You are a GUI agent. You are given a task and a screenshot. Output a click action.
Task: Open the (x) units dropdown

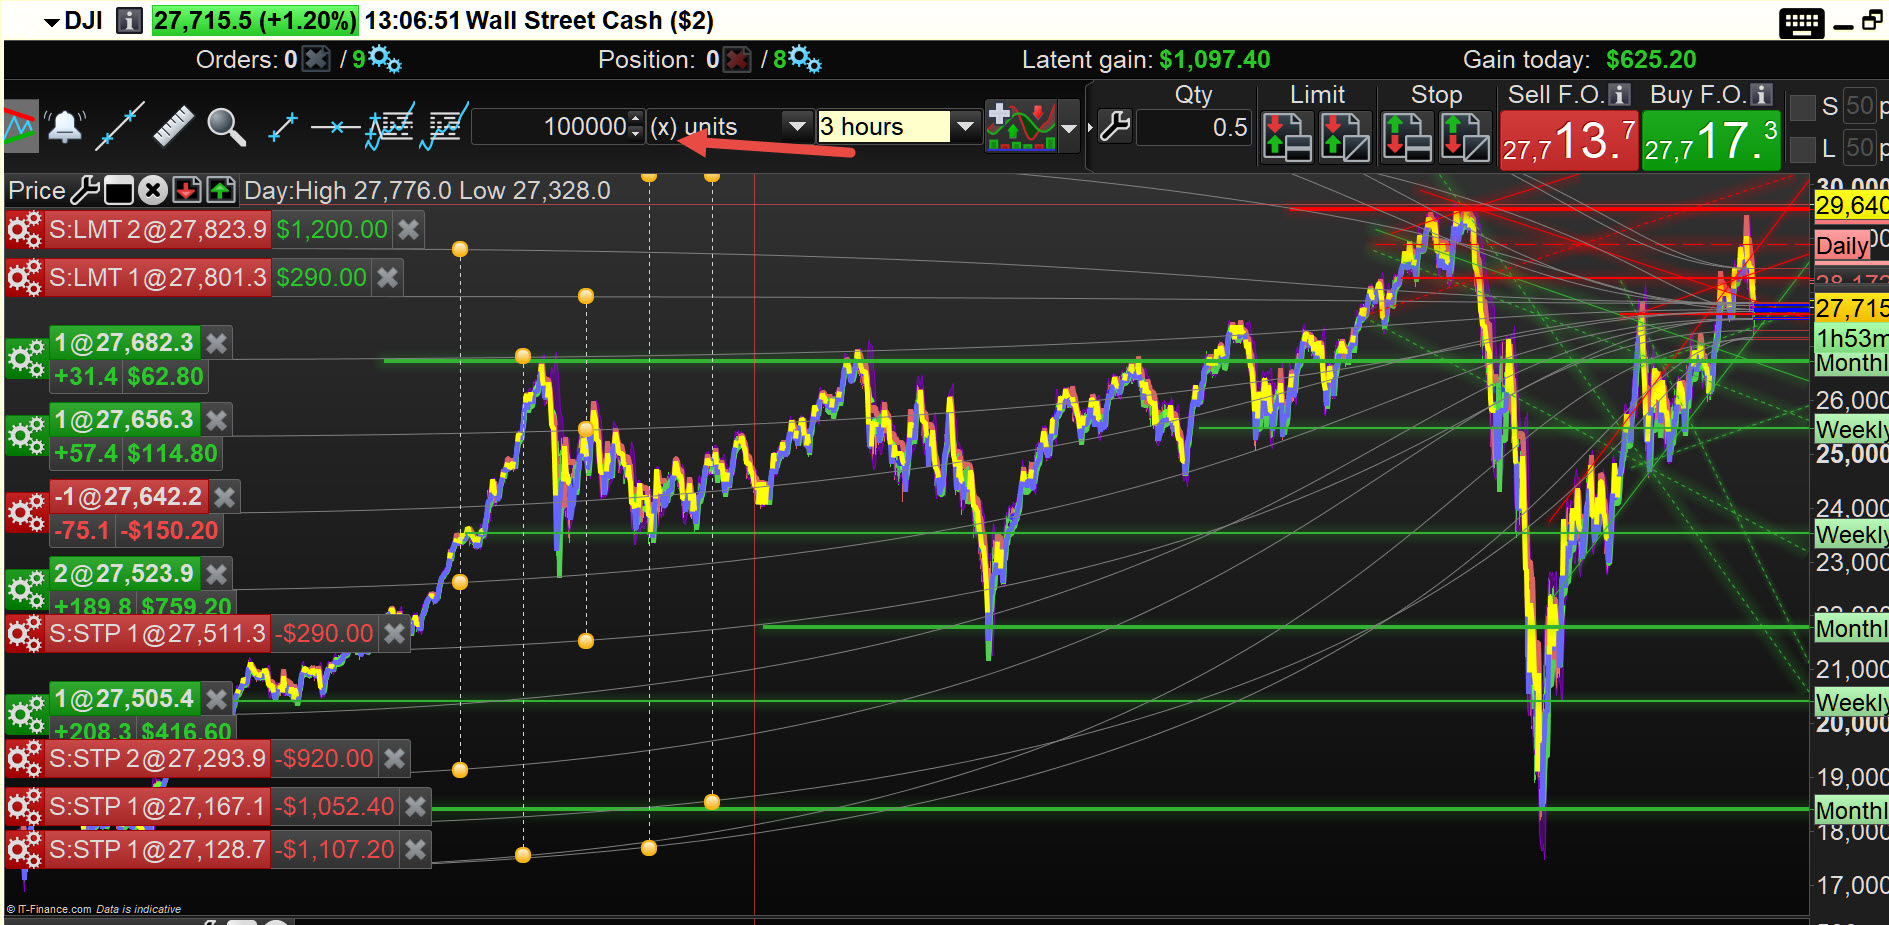click(797, 127)
